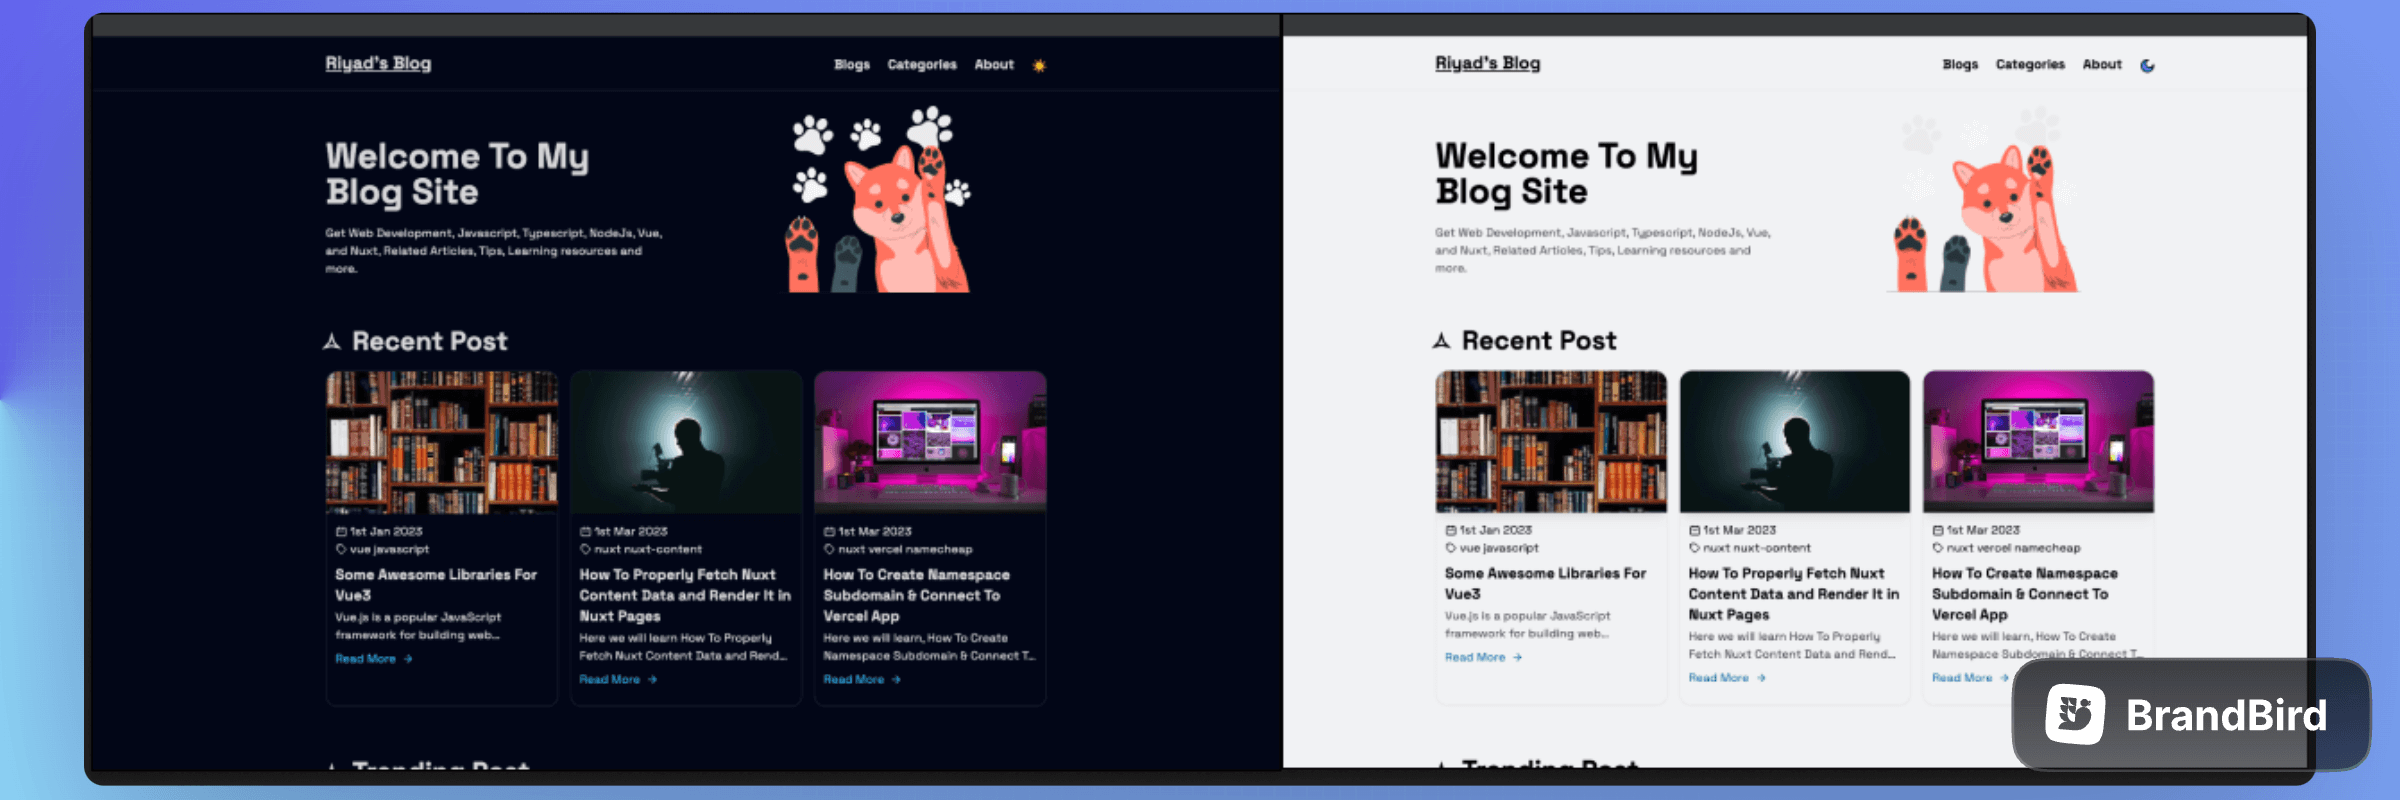The image size is (2400, 800).
Task: Click the Recent Post heading icon, light page
Action: pyautogui.click(x=1442, y=341)
